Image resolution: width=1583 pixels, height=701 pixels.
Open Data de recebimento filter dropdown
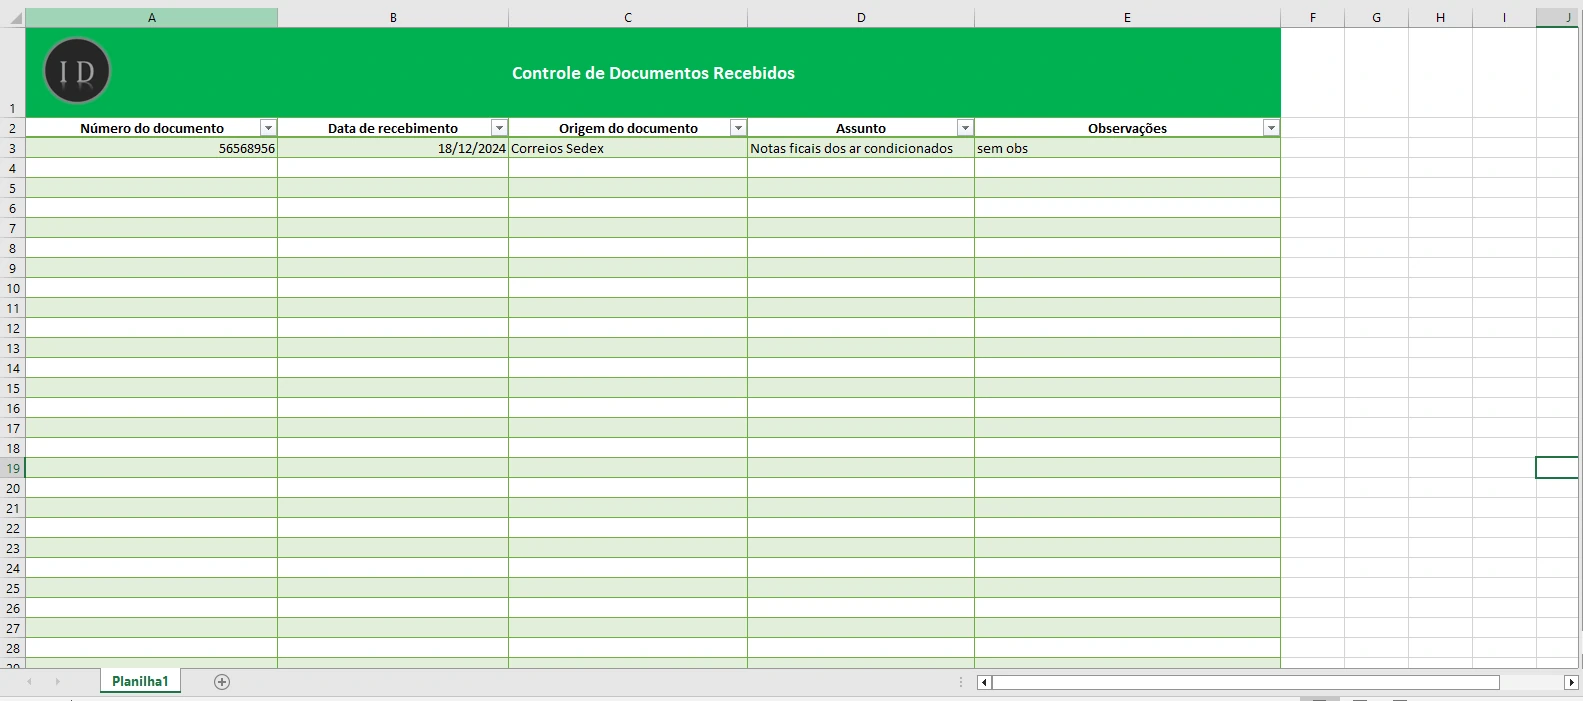tap(499, 128)
